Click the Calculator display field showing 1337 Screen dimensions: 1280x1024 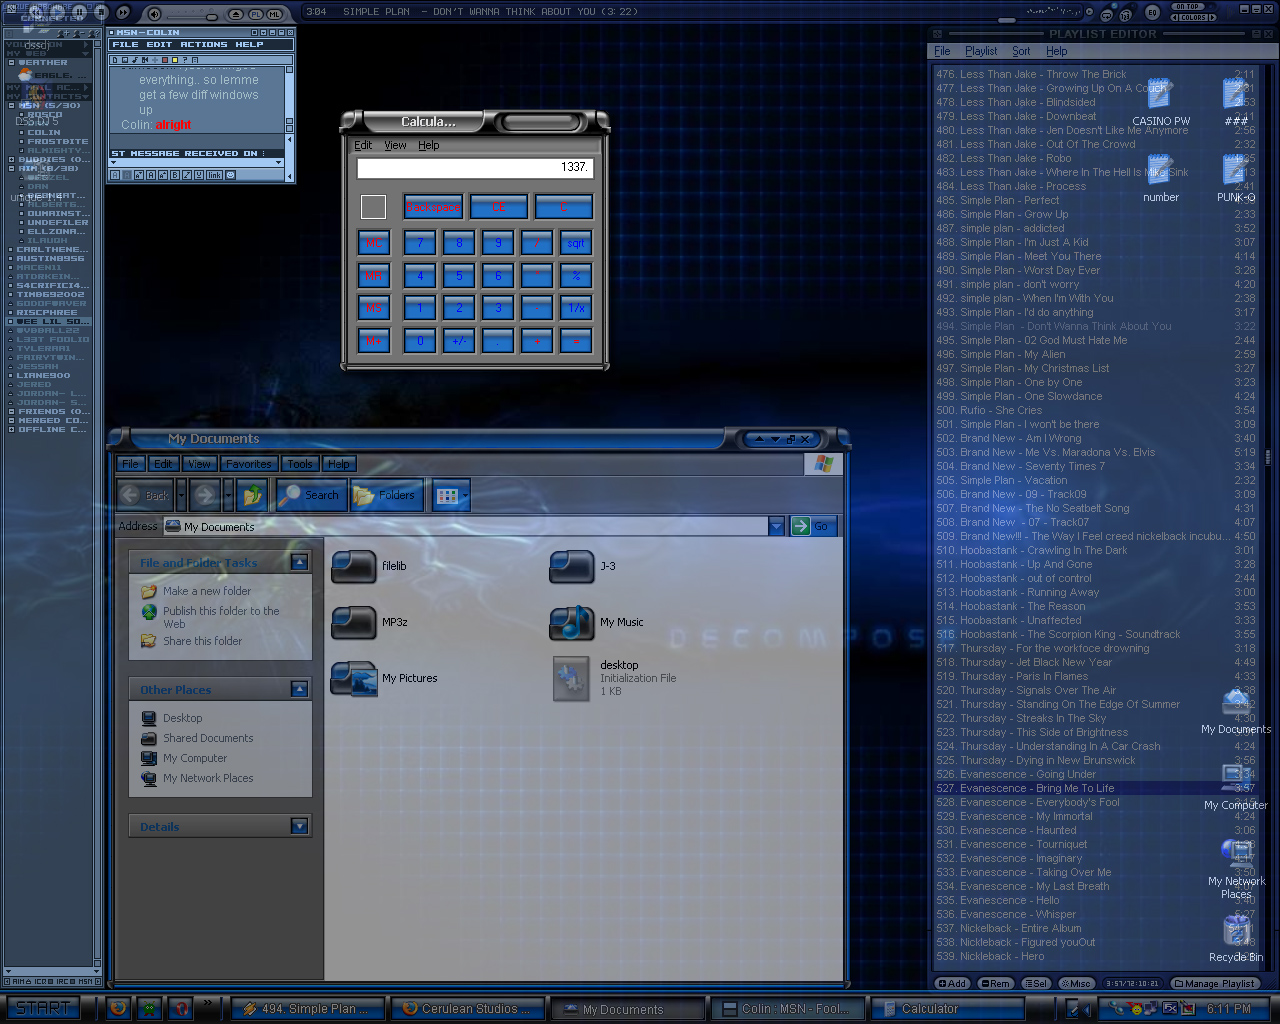tap(475, 168)
